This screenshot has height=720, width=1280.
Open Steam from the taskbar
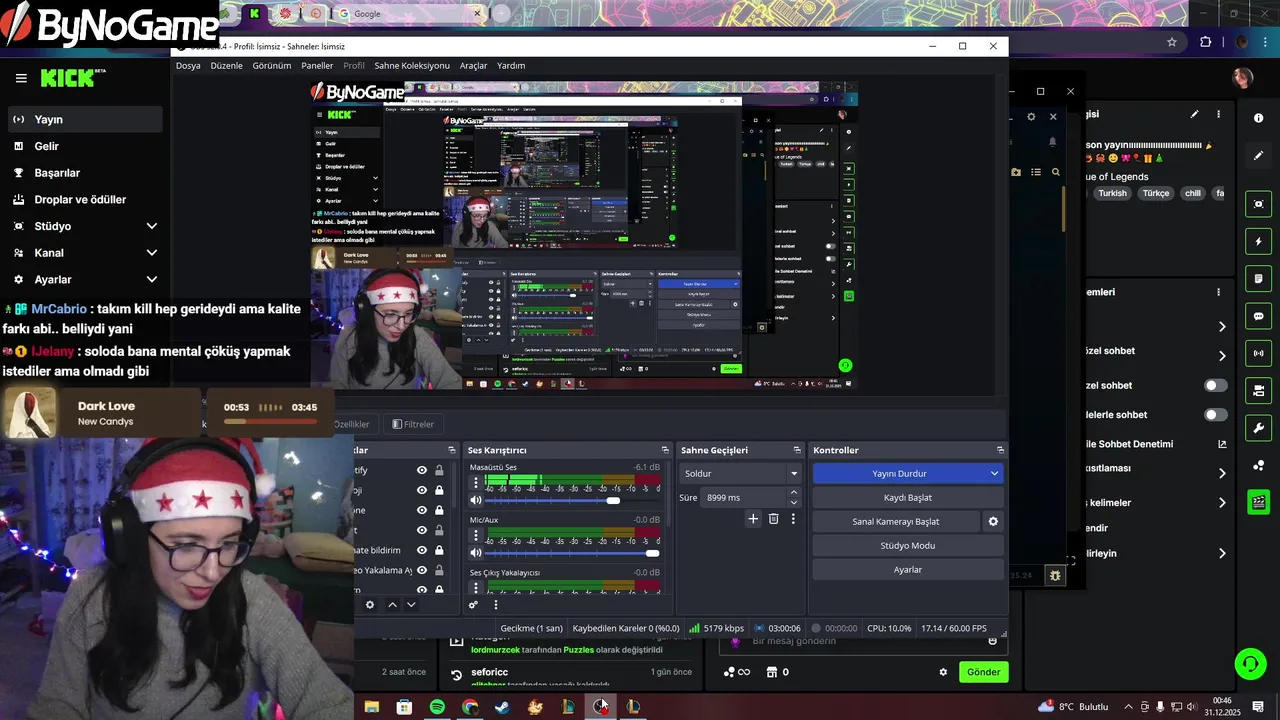click(502, 707)
